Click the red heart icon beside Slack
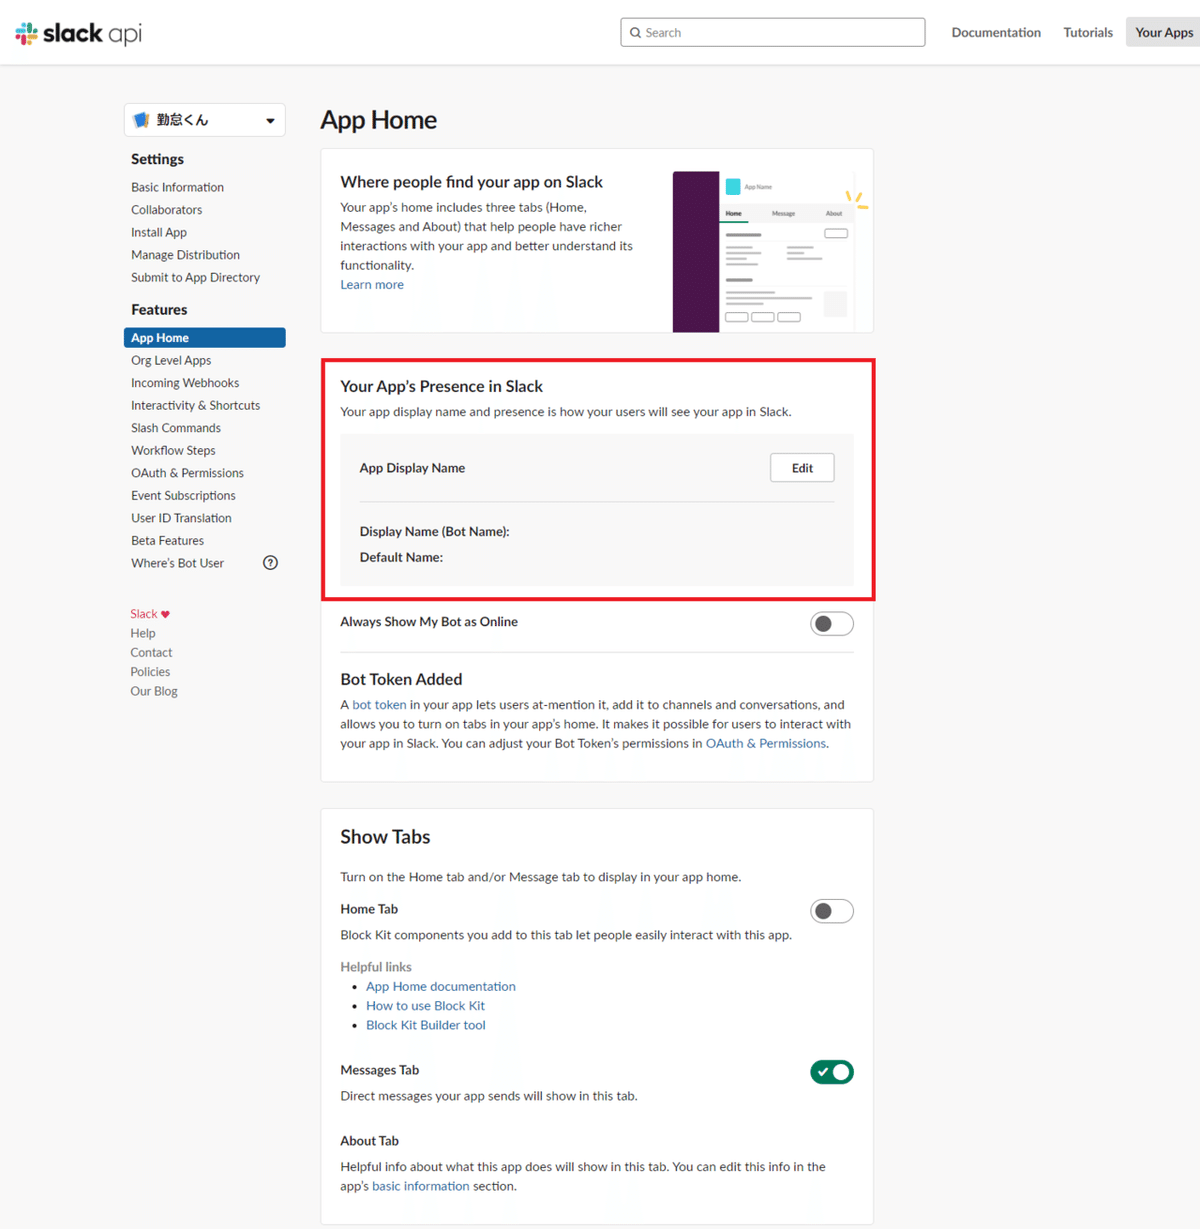Viewport: 1200px width, 1229px height. (x=166, y=614)
